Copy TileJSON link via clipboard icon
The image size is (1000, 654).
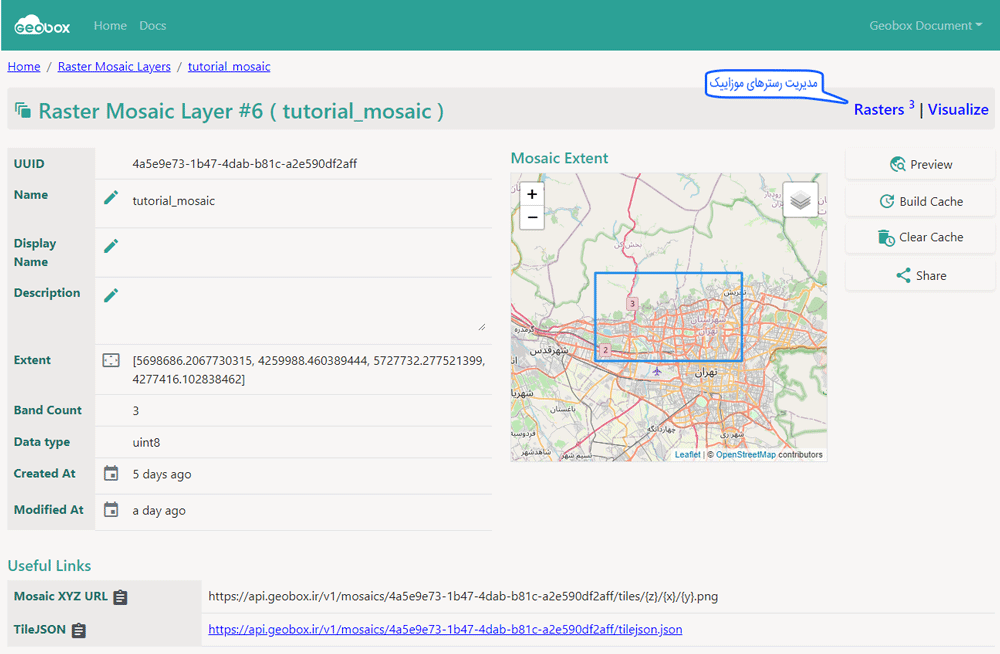(79, 631)
